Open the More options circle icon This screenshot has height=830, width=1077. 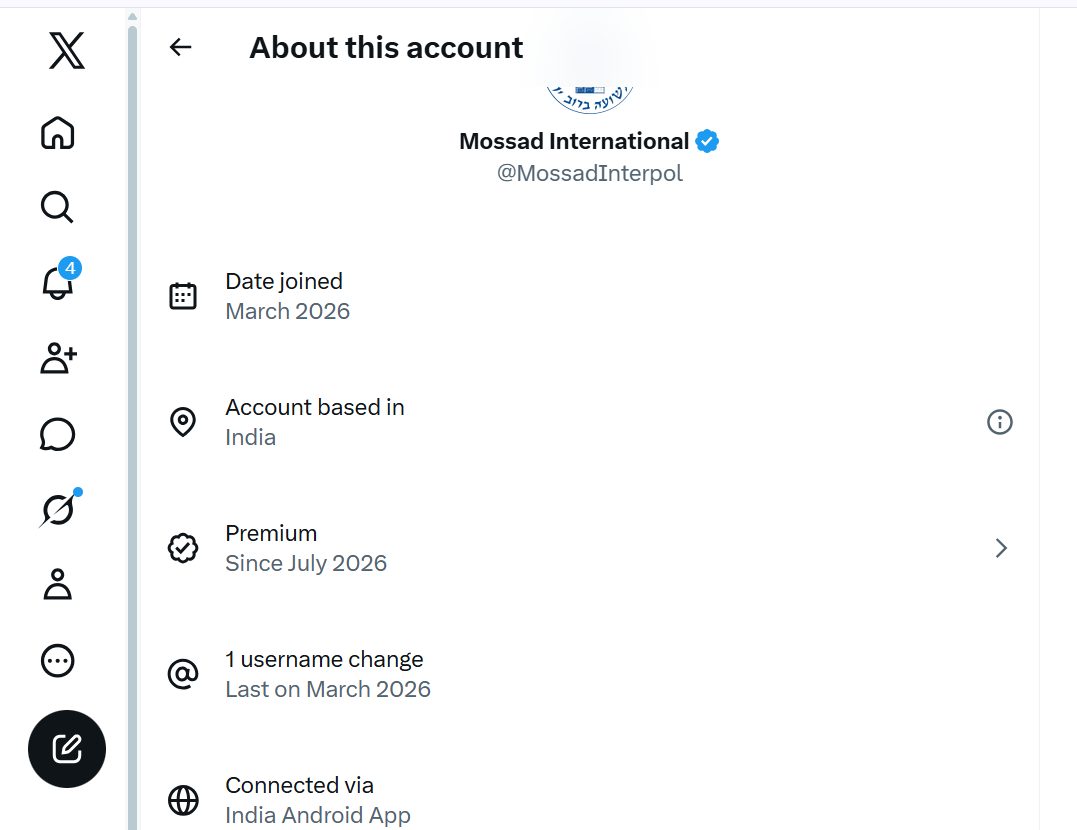coord(58,661)
